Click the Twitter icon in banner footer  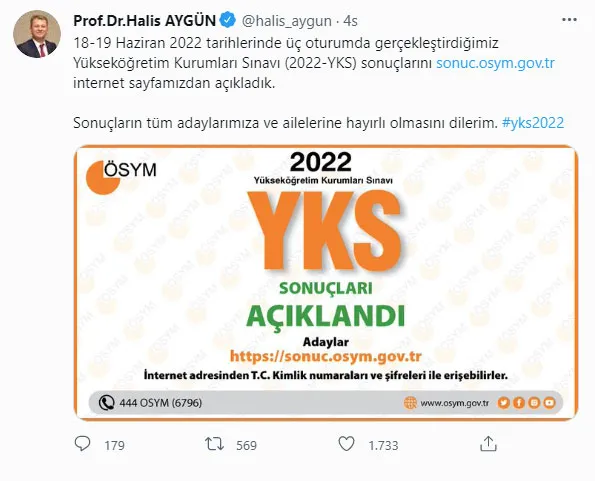tap(504, 402)
